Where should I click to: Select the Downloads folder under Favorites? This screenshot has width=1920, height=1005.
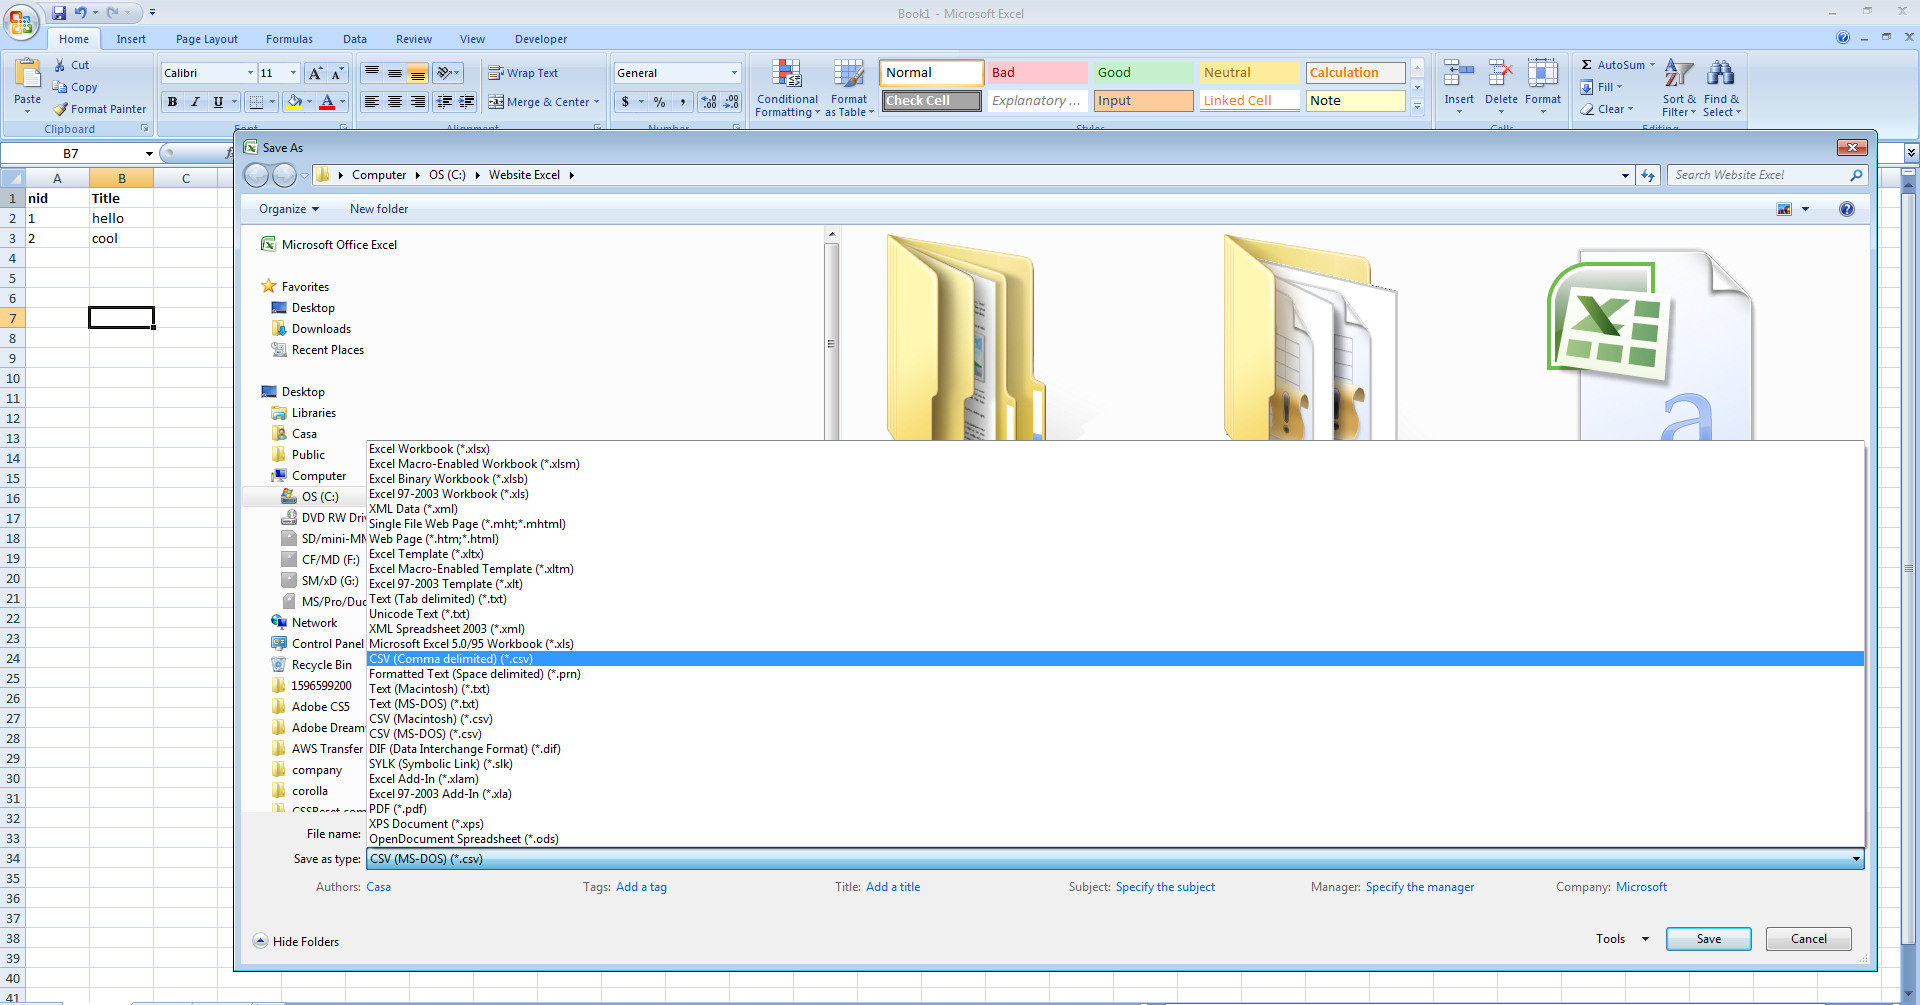[321, 329]
